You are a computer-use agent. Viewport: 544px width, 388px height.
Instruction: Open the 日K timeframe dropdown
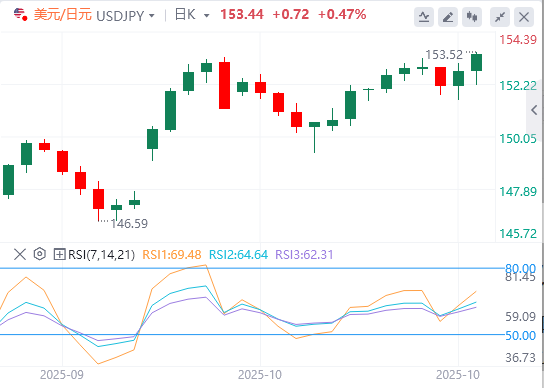point(206,16)
